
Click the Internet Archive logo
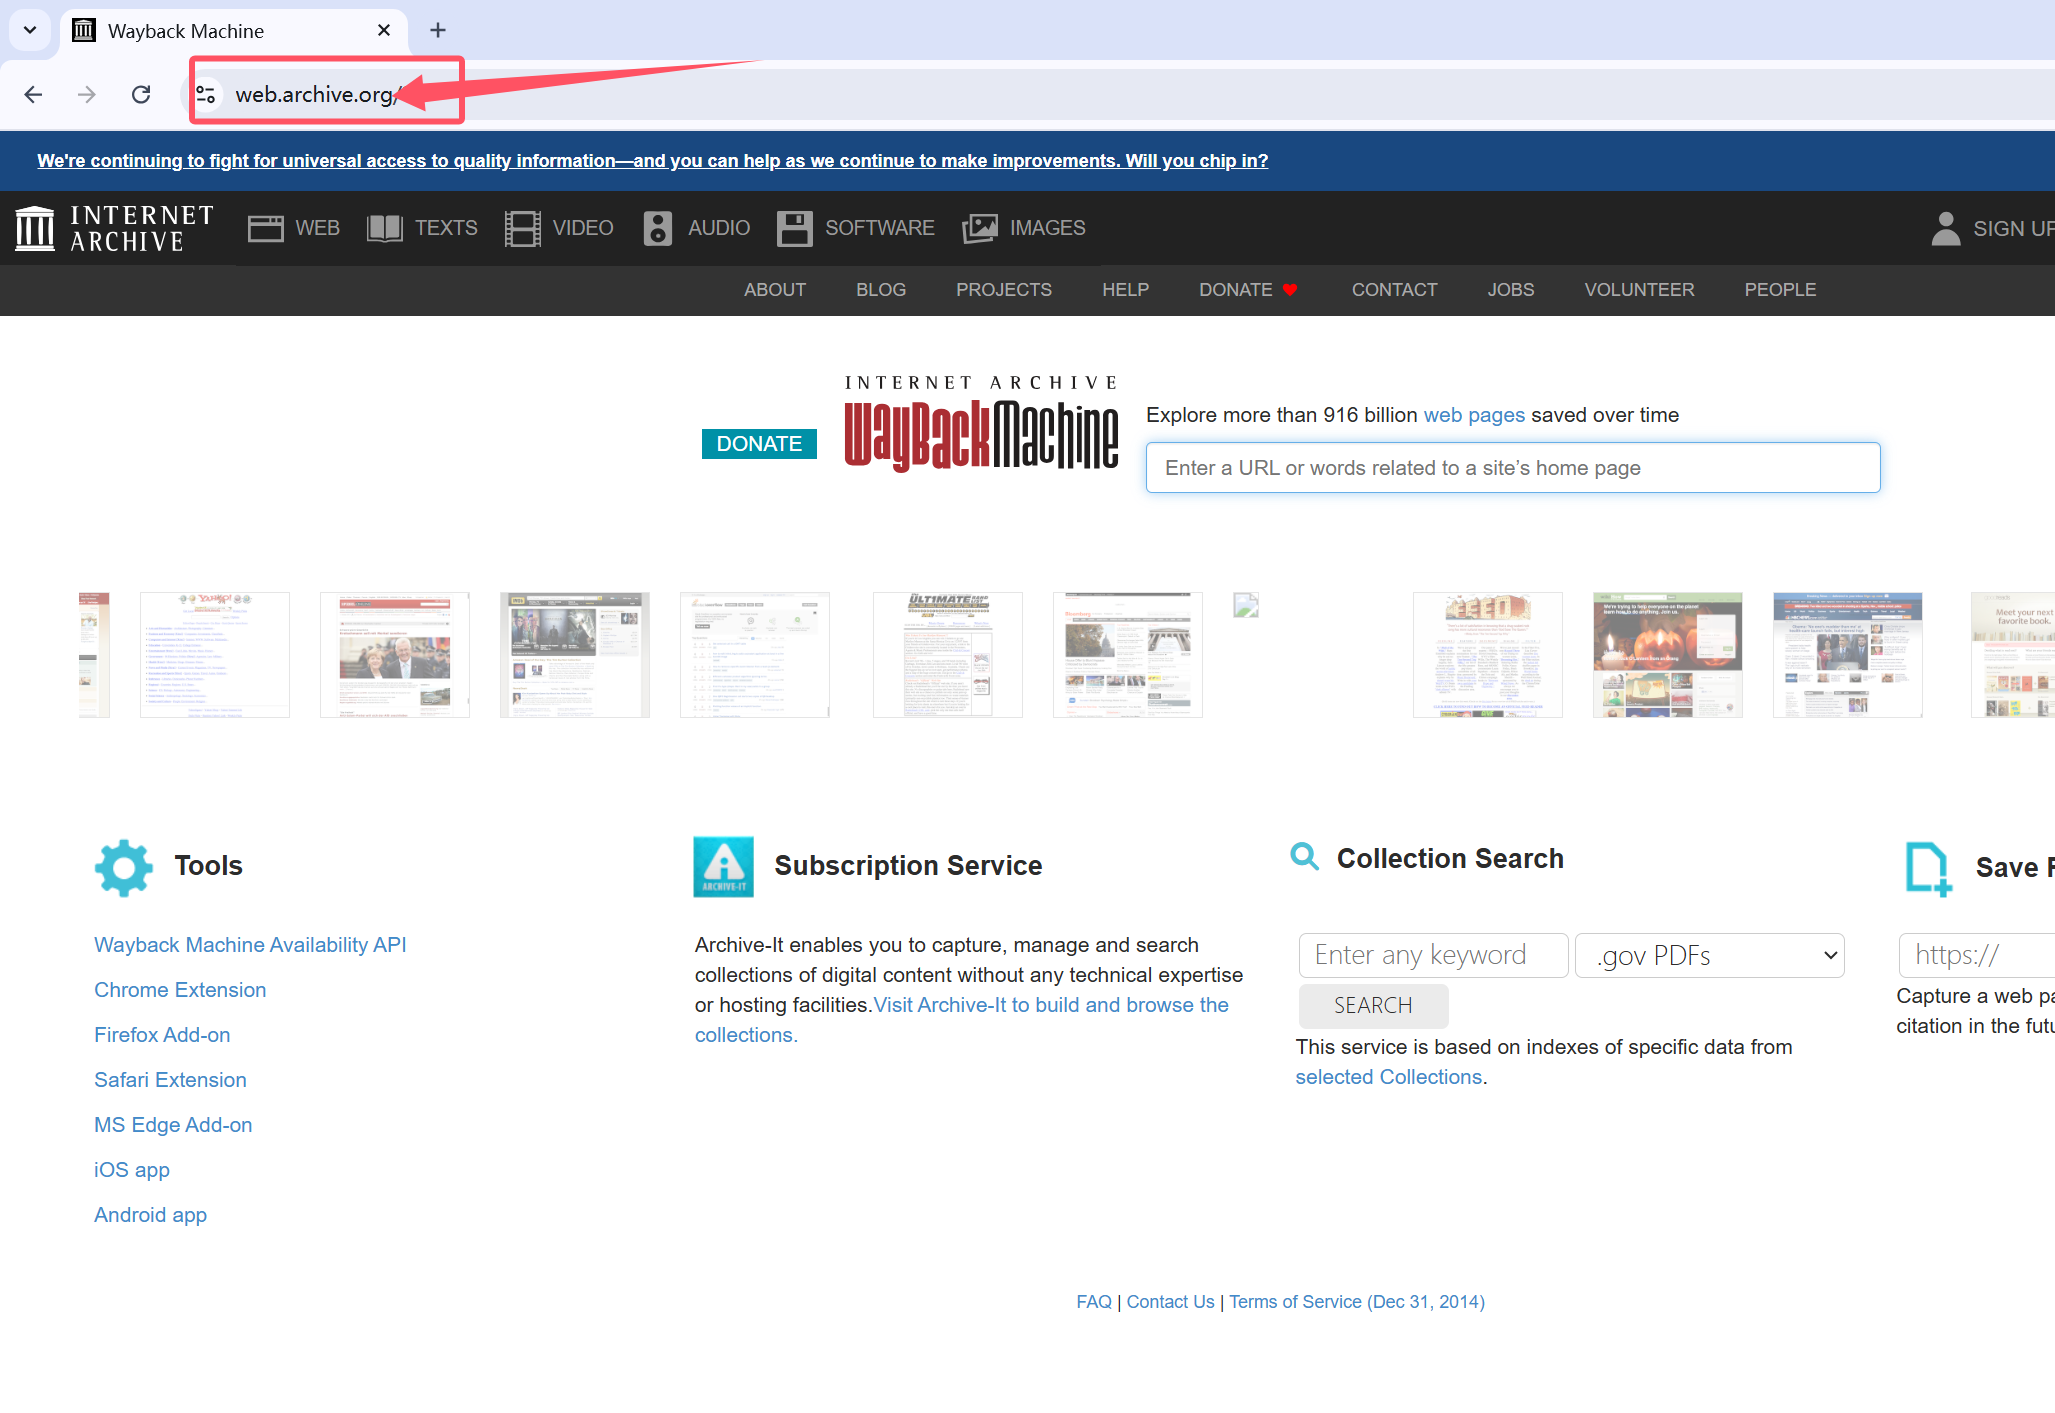115,228
